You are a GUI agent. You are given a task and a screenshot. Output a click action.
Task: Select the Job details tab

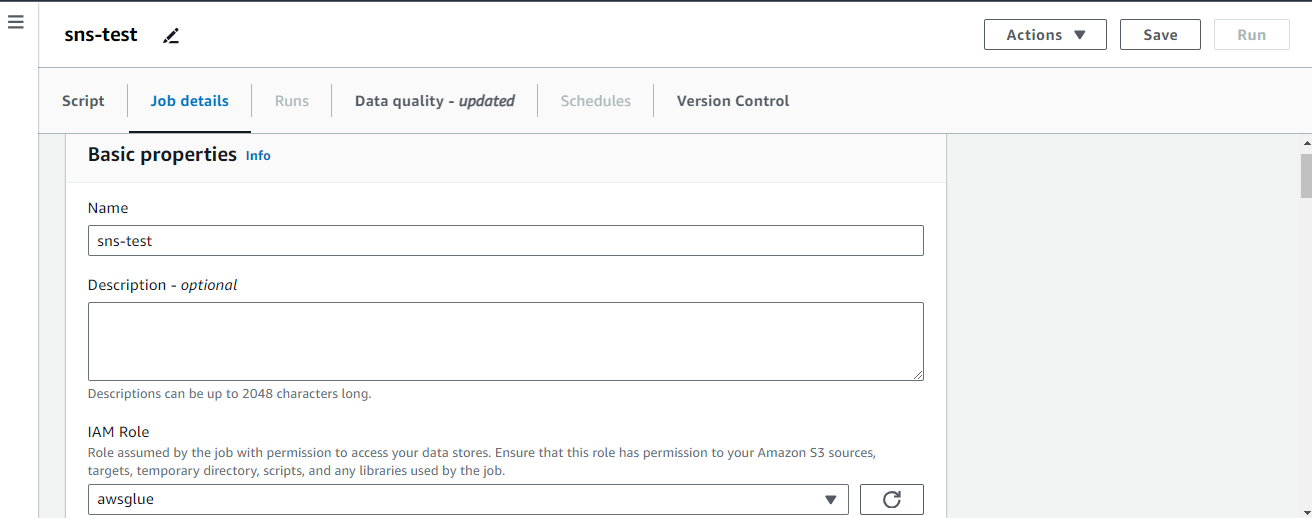(x=189, y=101)
